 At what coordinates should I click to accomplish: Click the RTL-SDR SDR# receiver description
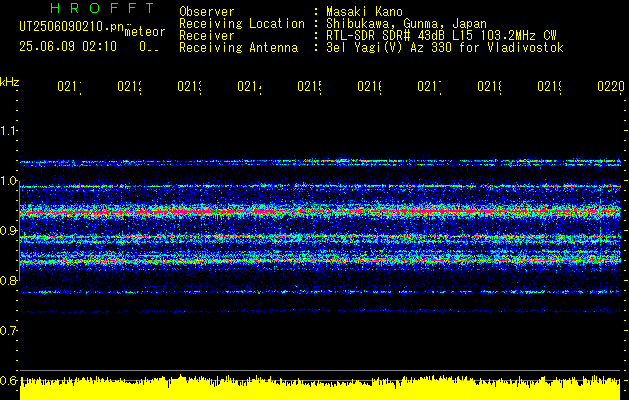tap(441, 36)
